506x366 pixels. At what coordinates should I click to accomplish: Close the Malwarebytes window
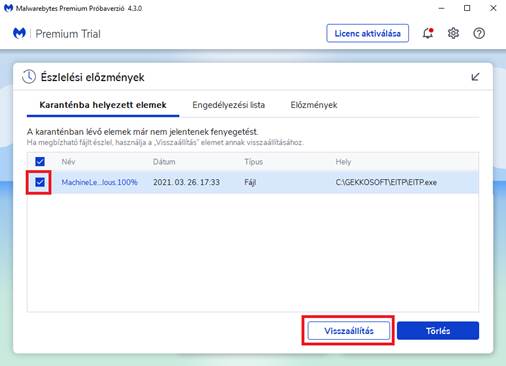coord(493,8)
